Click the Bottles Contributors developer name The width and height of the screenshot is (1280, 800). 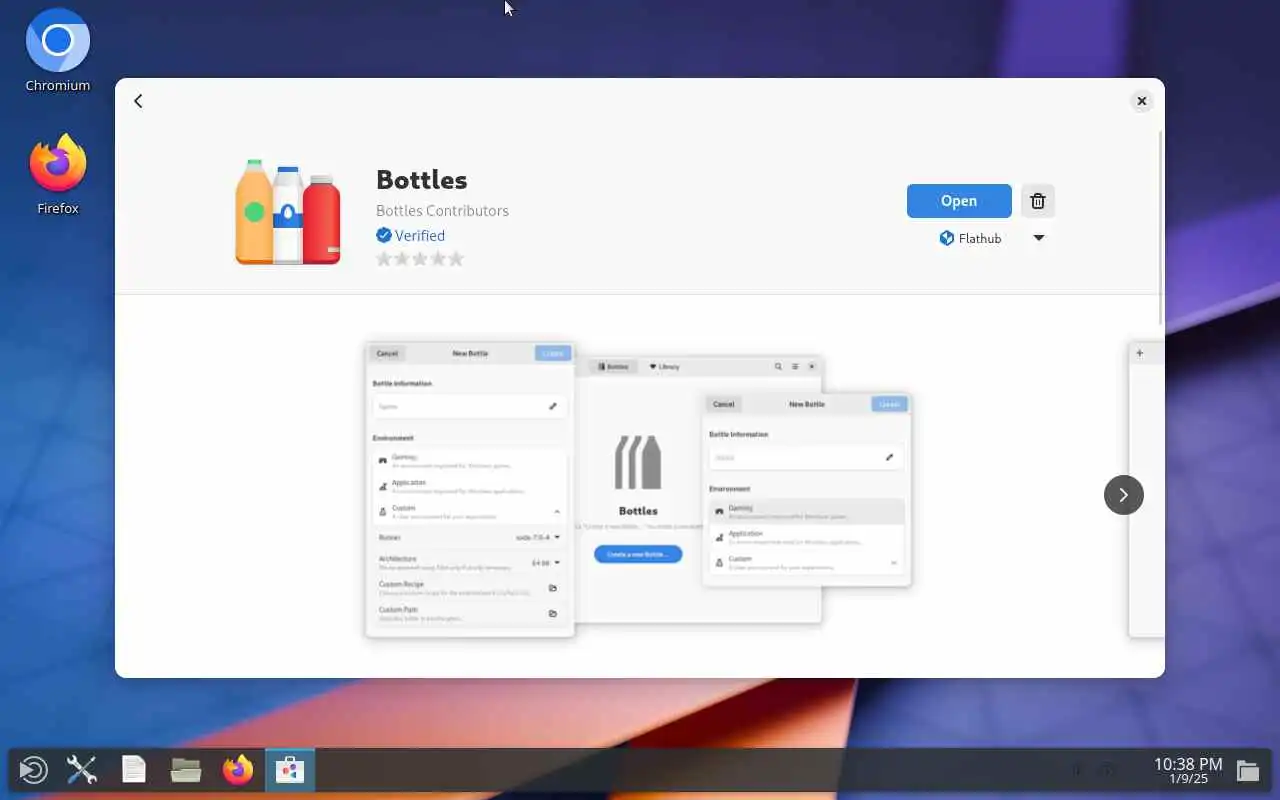point(442,211)
